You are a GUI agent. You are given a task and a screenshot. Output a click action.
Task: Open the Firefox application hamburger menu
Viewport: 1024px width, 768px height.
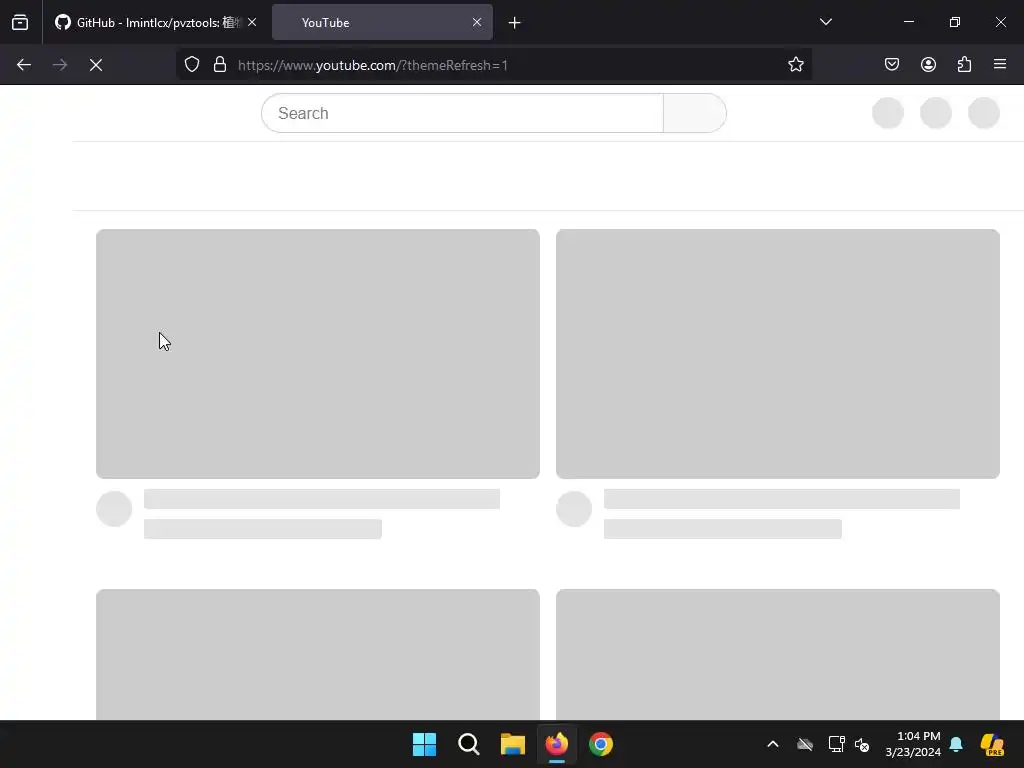pos(1000,64)
